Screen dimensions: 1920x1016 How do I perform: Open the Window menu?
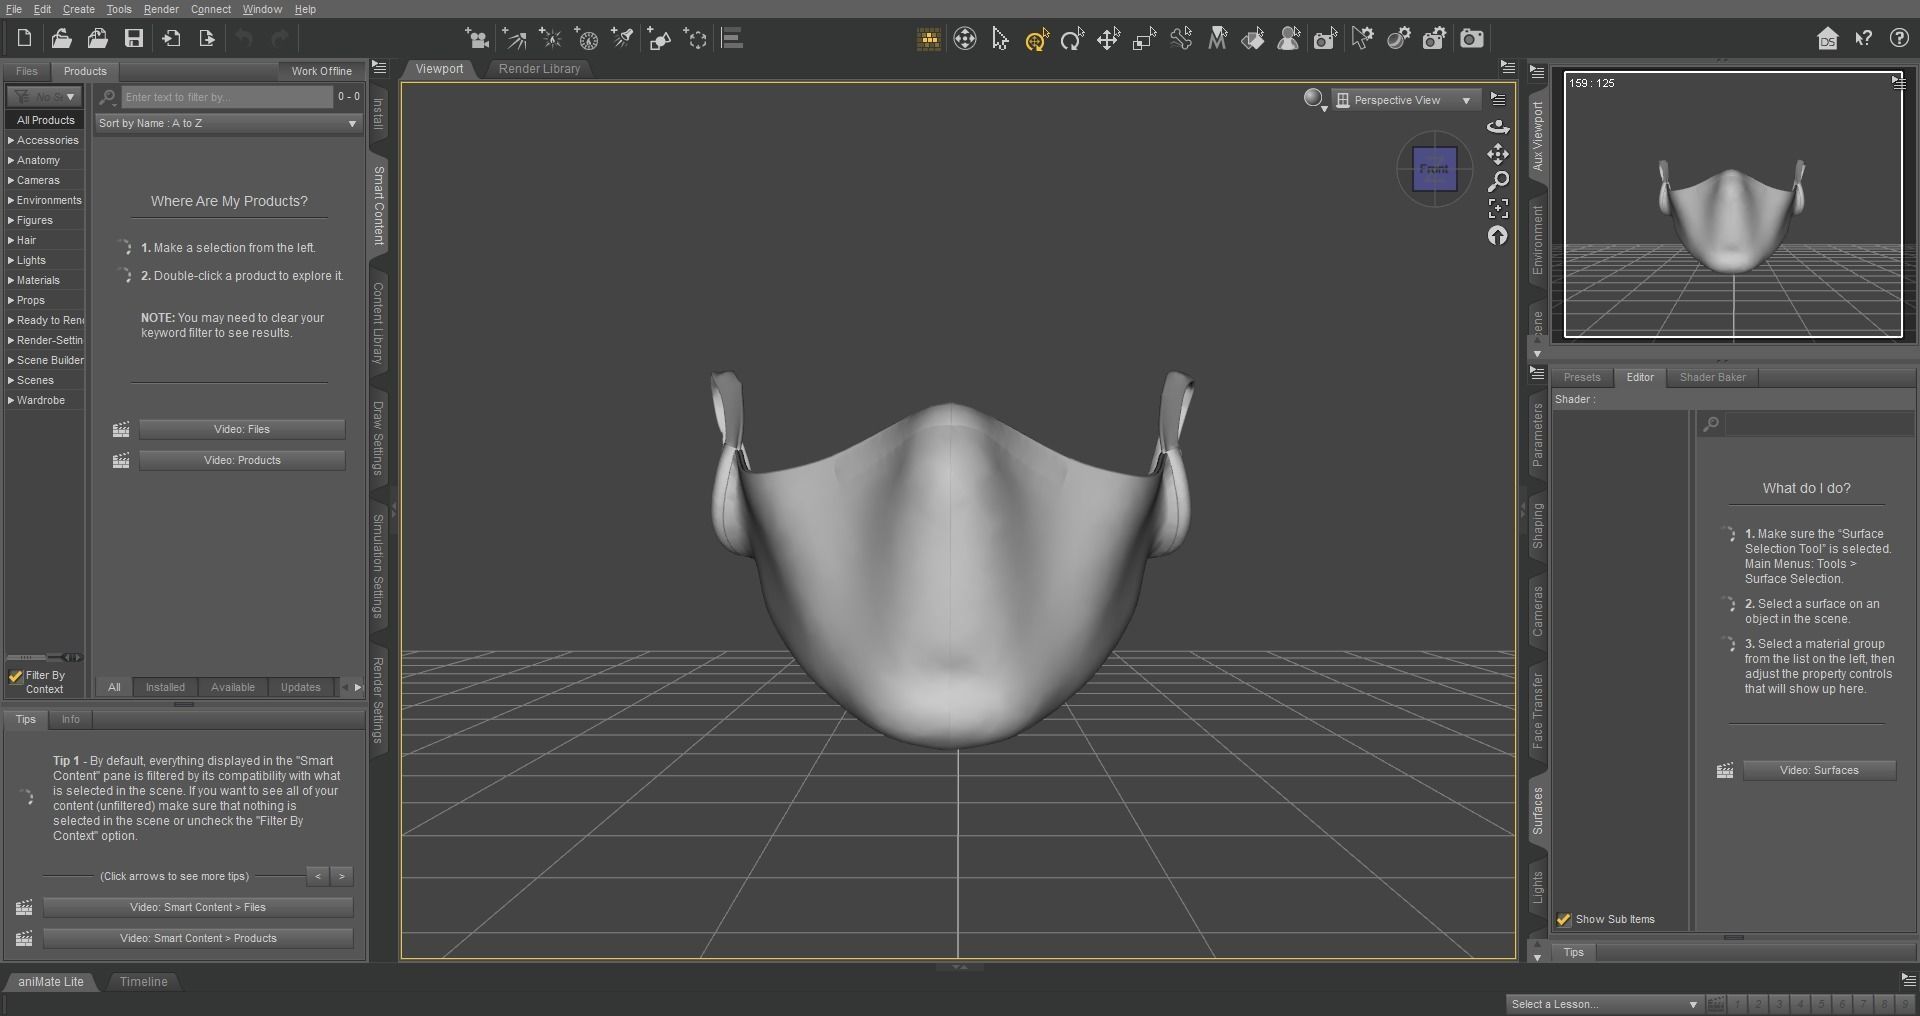261,9
